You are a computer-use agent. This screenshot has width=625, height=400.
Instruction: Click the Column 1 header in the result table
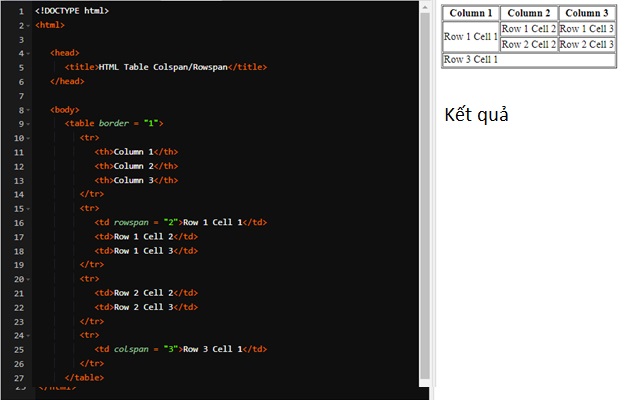(471, 13)
